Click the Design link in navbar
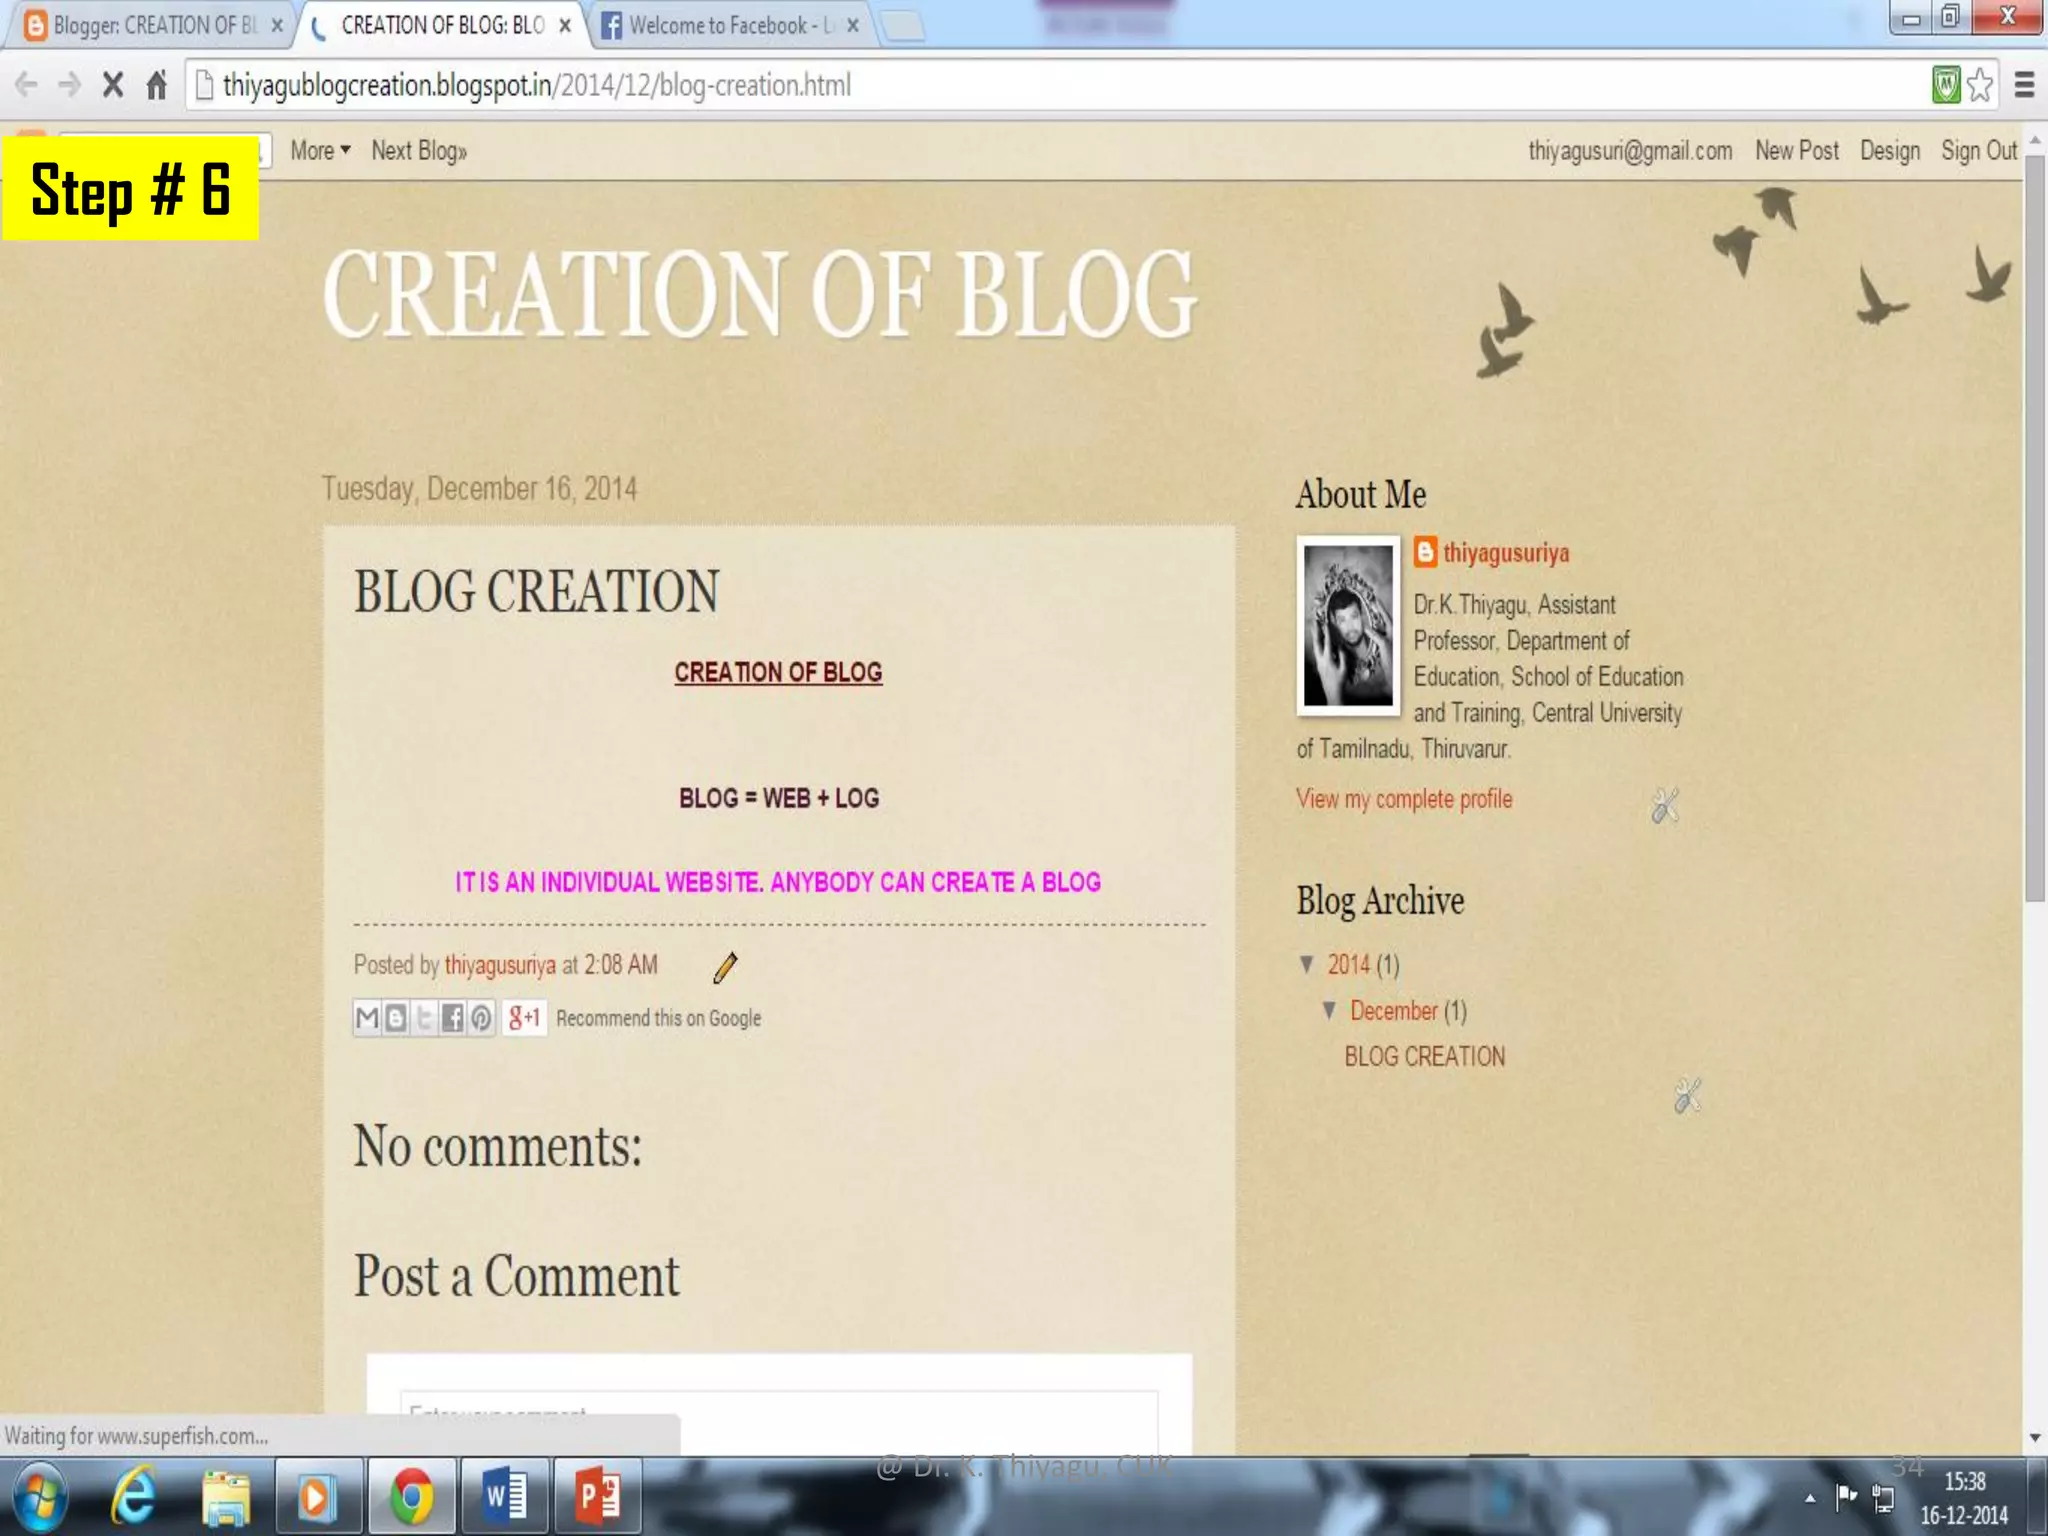This screenshot has height=1536, width=2048. [1889, 151]
